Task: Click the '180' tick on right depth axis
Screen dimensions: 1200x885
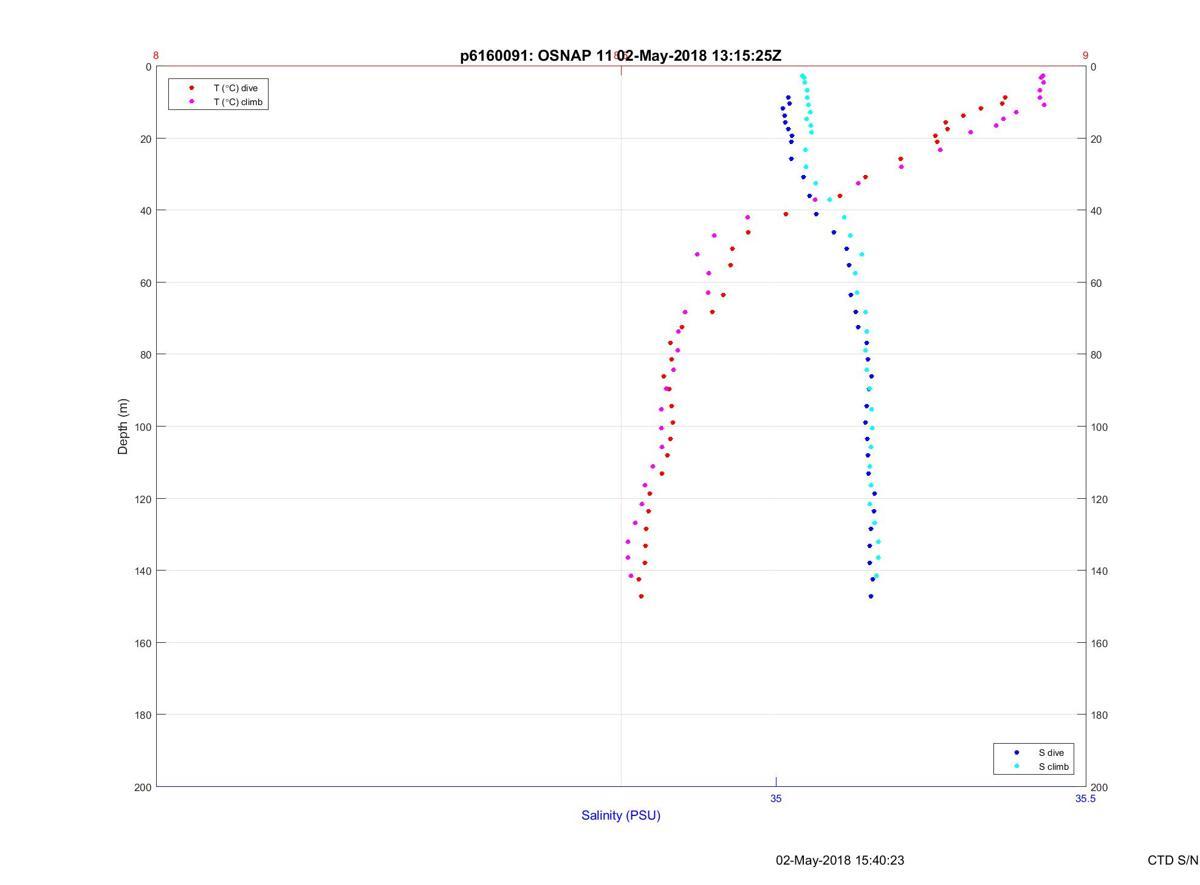Action: click(x=1100, y=715)
